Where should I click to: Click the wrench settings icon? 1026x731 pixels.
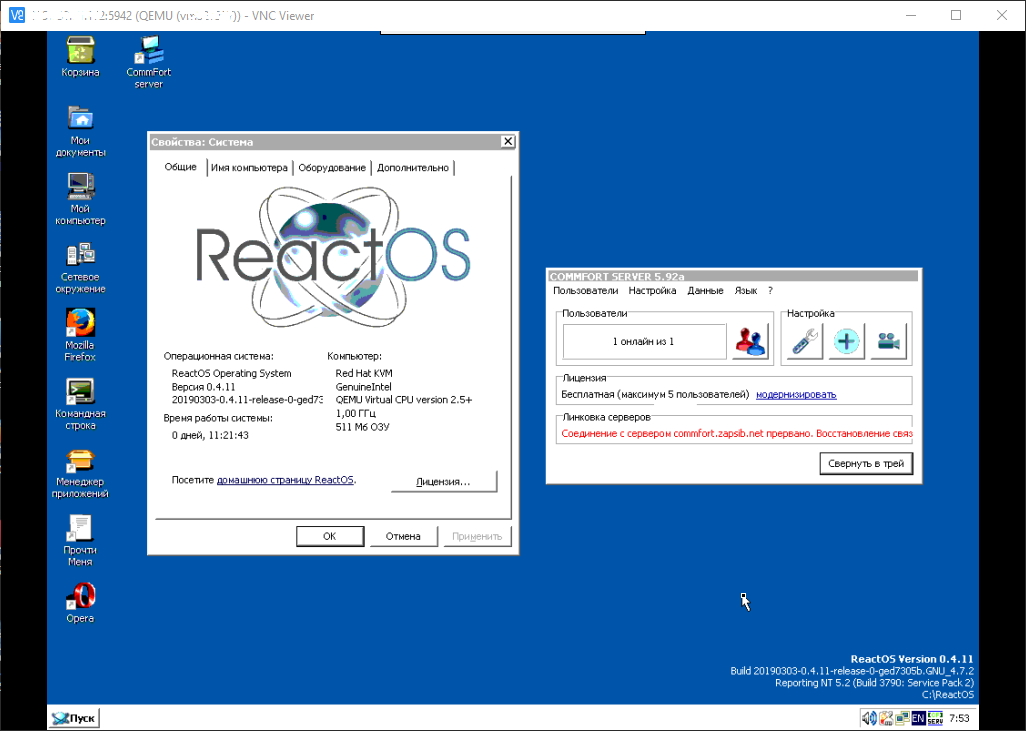tap(804, 341)
